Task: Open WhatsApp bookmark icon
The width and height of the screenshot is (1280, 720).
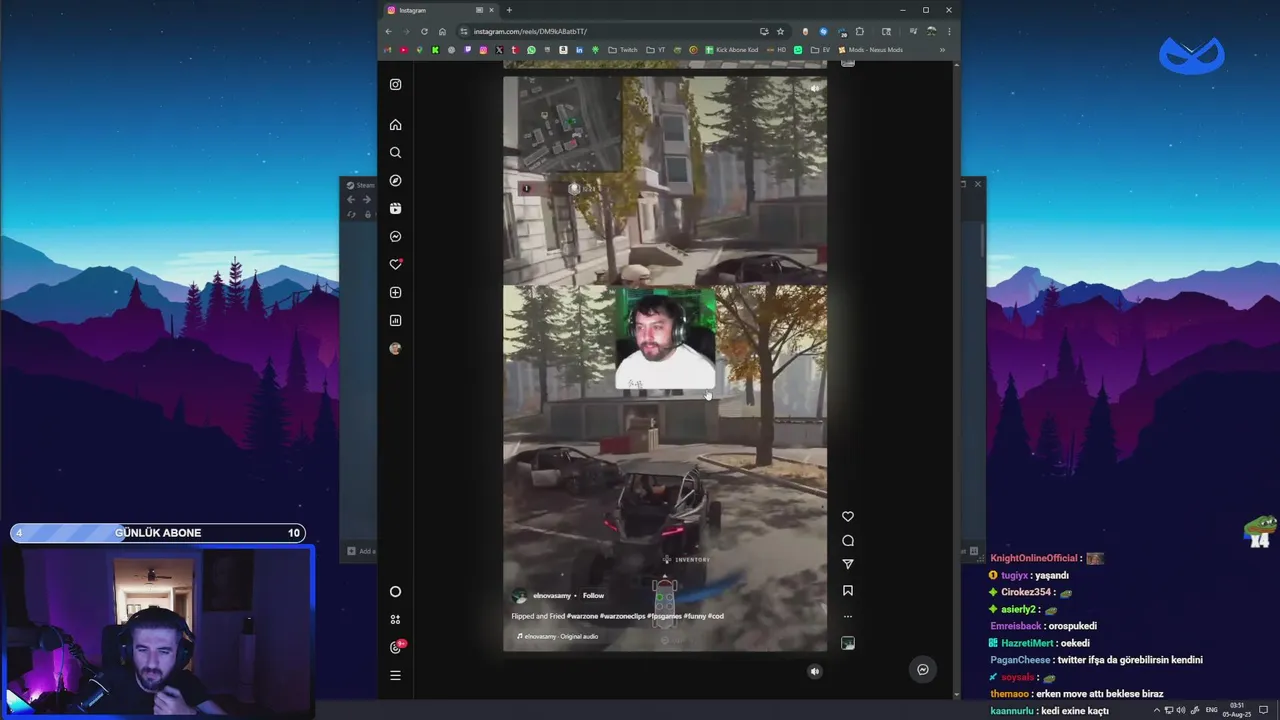Action: (531, 50)
